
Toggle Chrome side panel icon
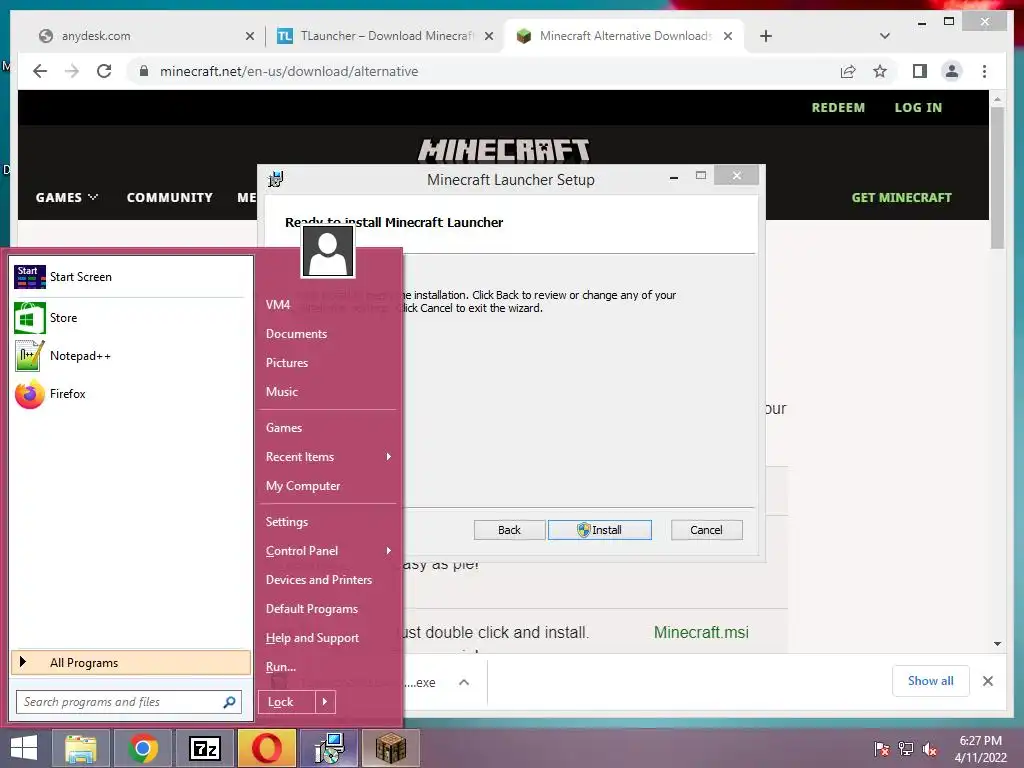coord(920,71)
